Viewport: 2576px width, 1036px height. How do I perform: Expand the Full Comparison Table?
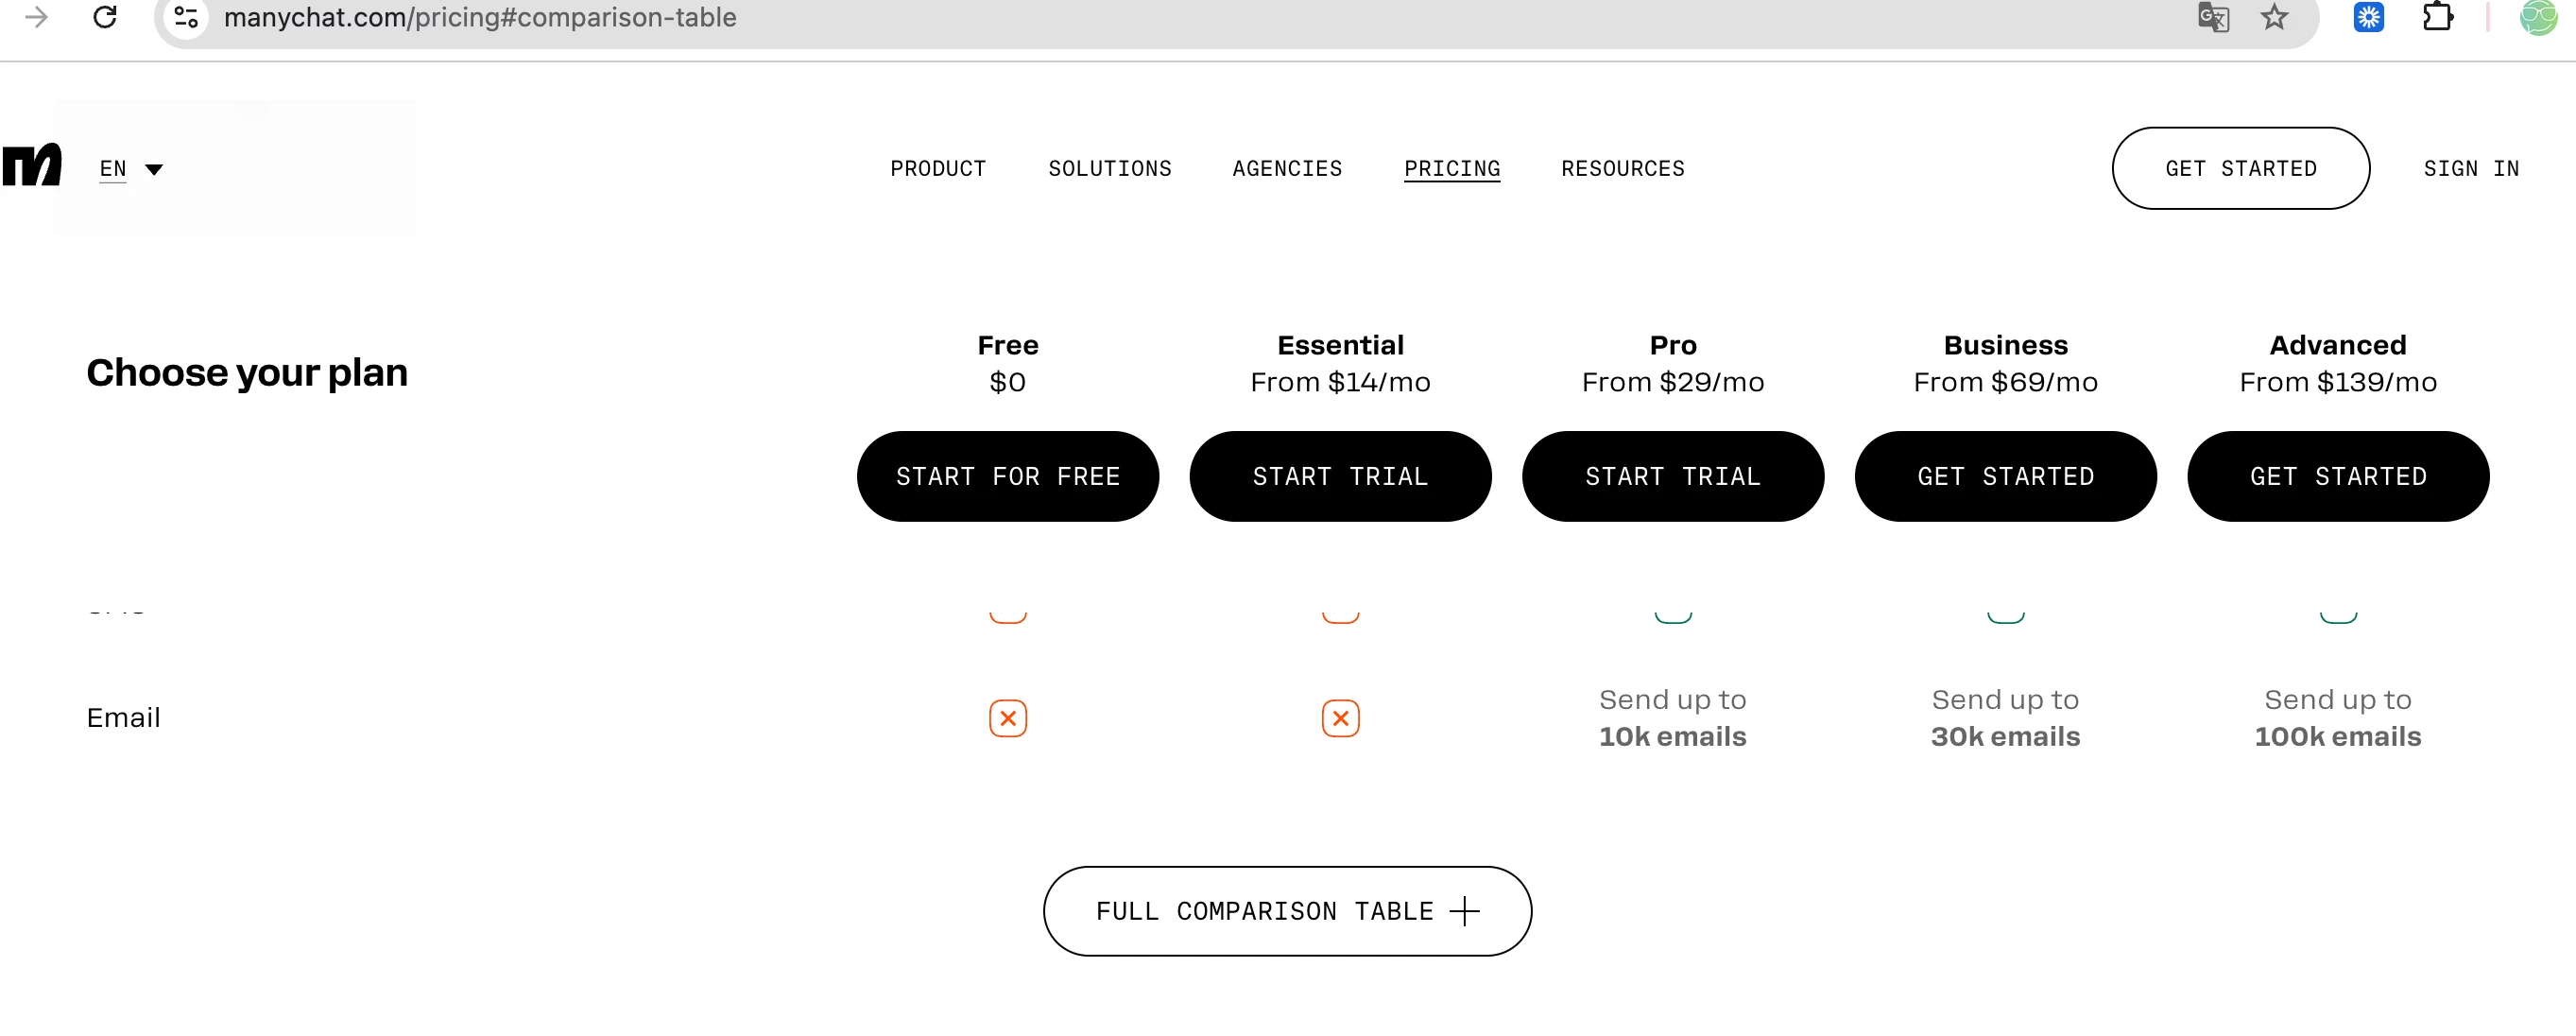[x=1287, y=911]
